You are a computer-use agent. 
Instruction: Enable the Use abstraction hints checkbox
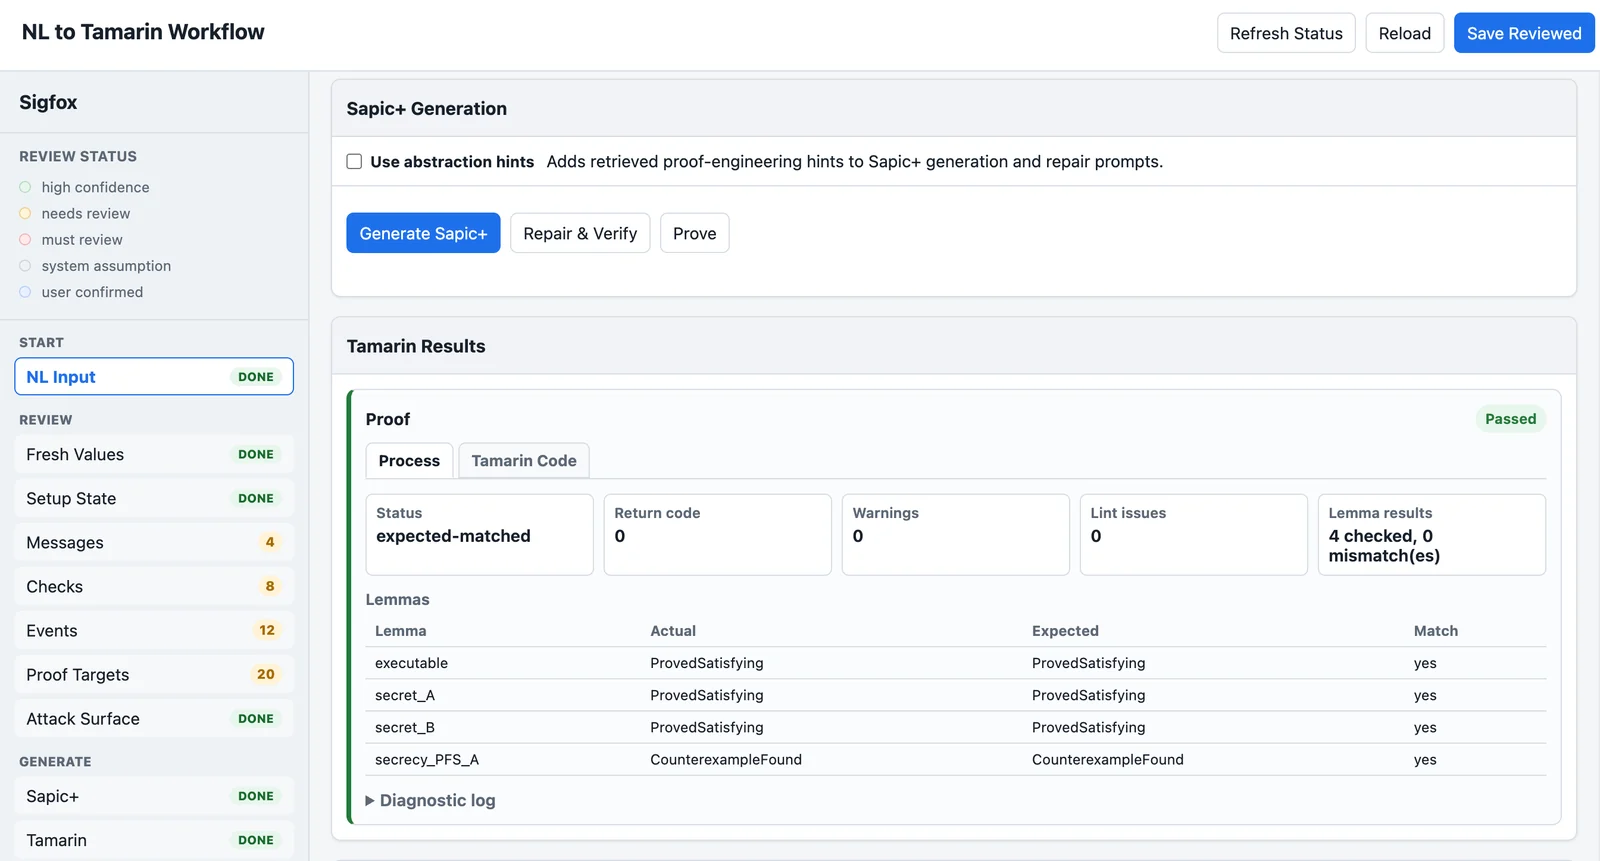coord(354,162)
